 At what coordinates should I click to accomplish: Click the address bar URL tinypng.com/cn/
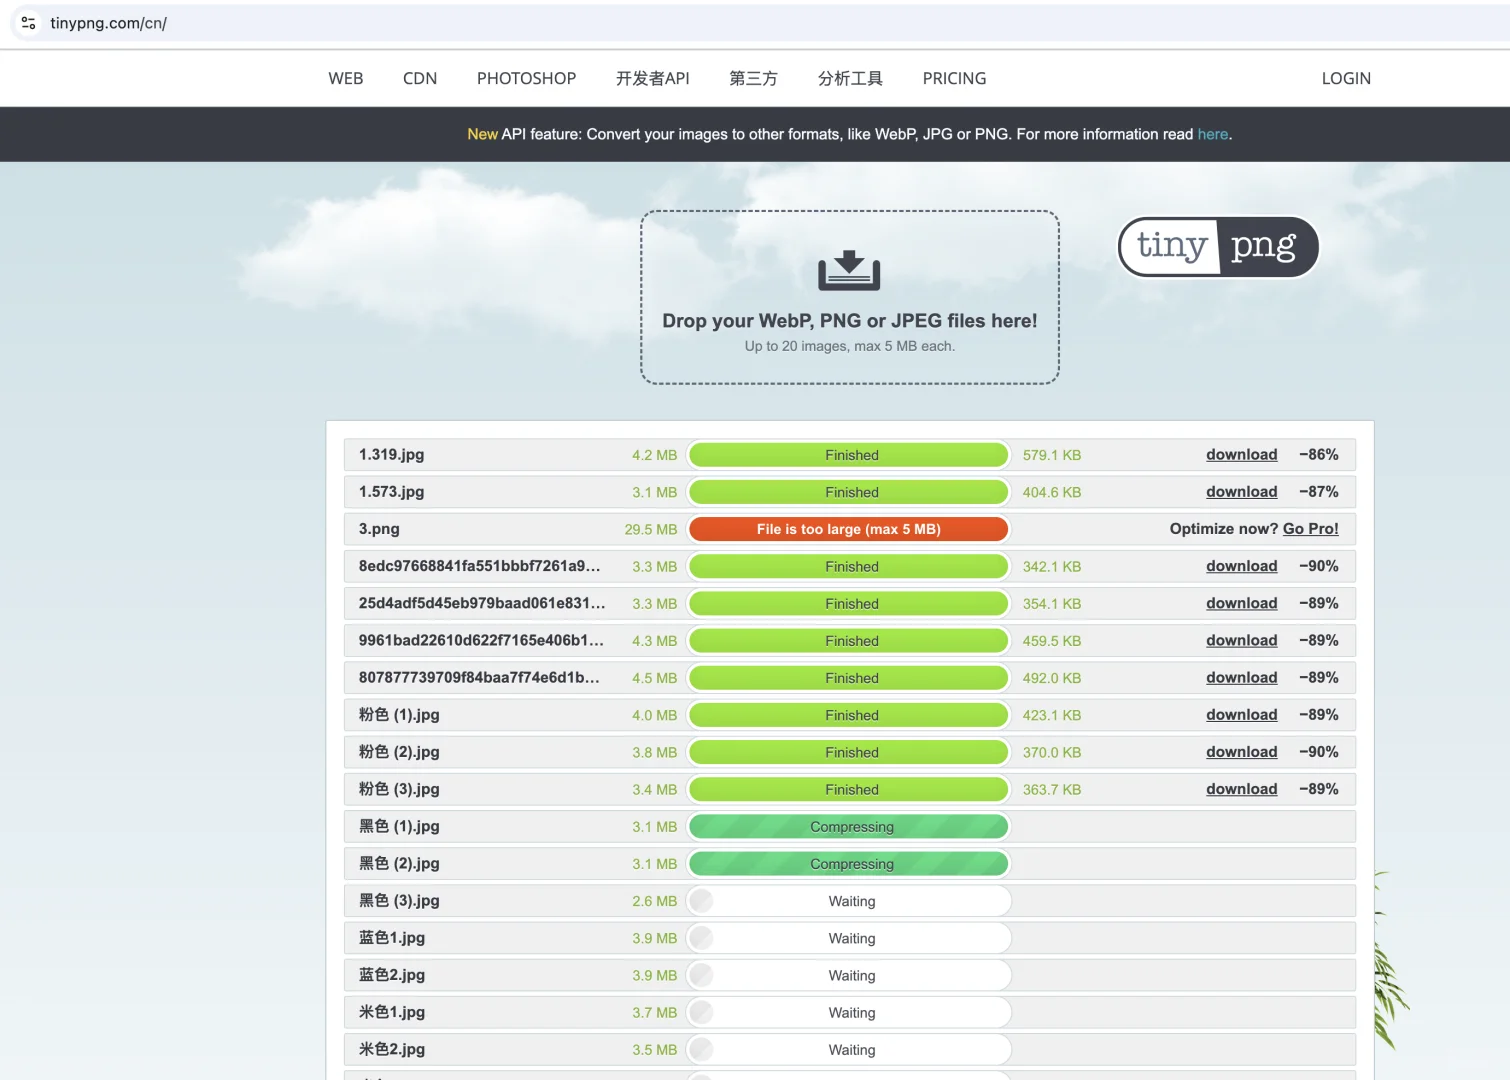[108, 23]
